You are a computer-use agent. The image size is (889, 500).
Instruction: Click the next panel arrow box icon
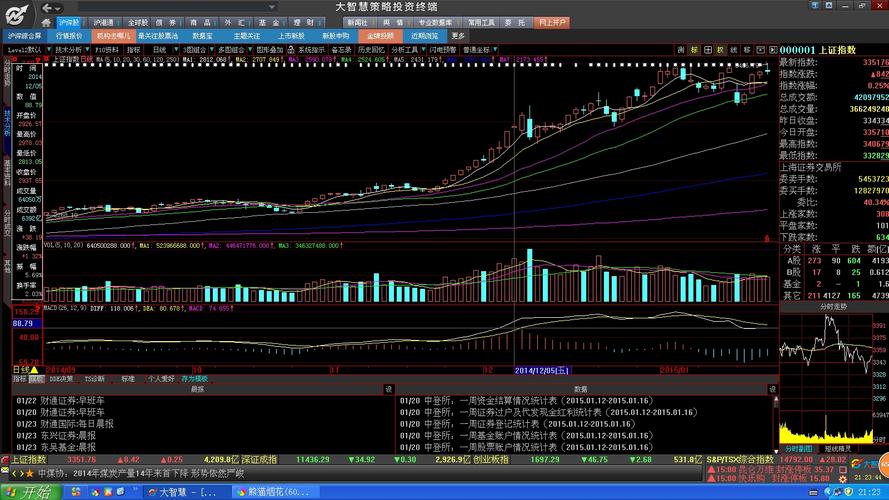(x=773, y=50)
